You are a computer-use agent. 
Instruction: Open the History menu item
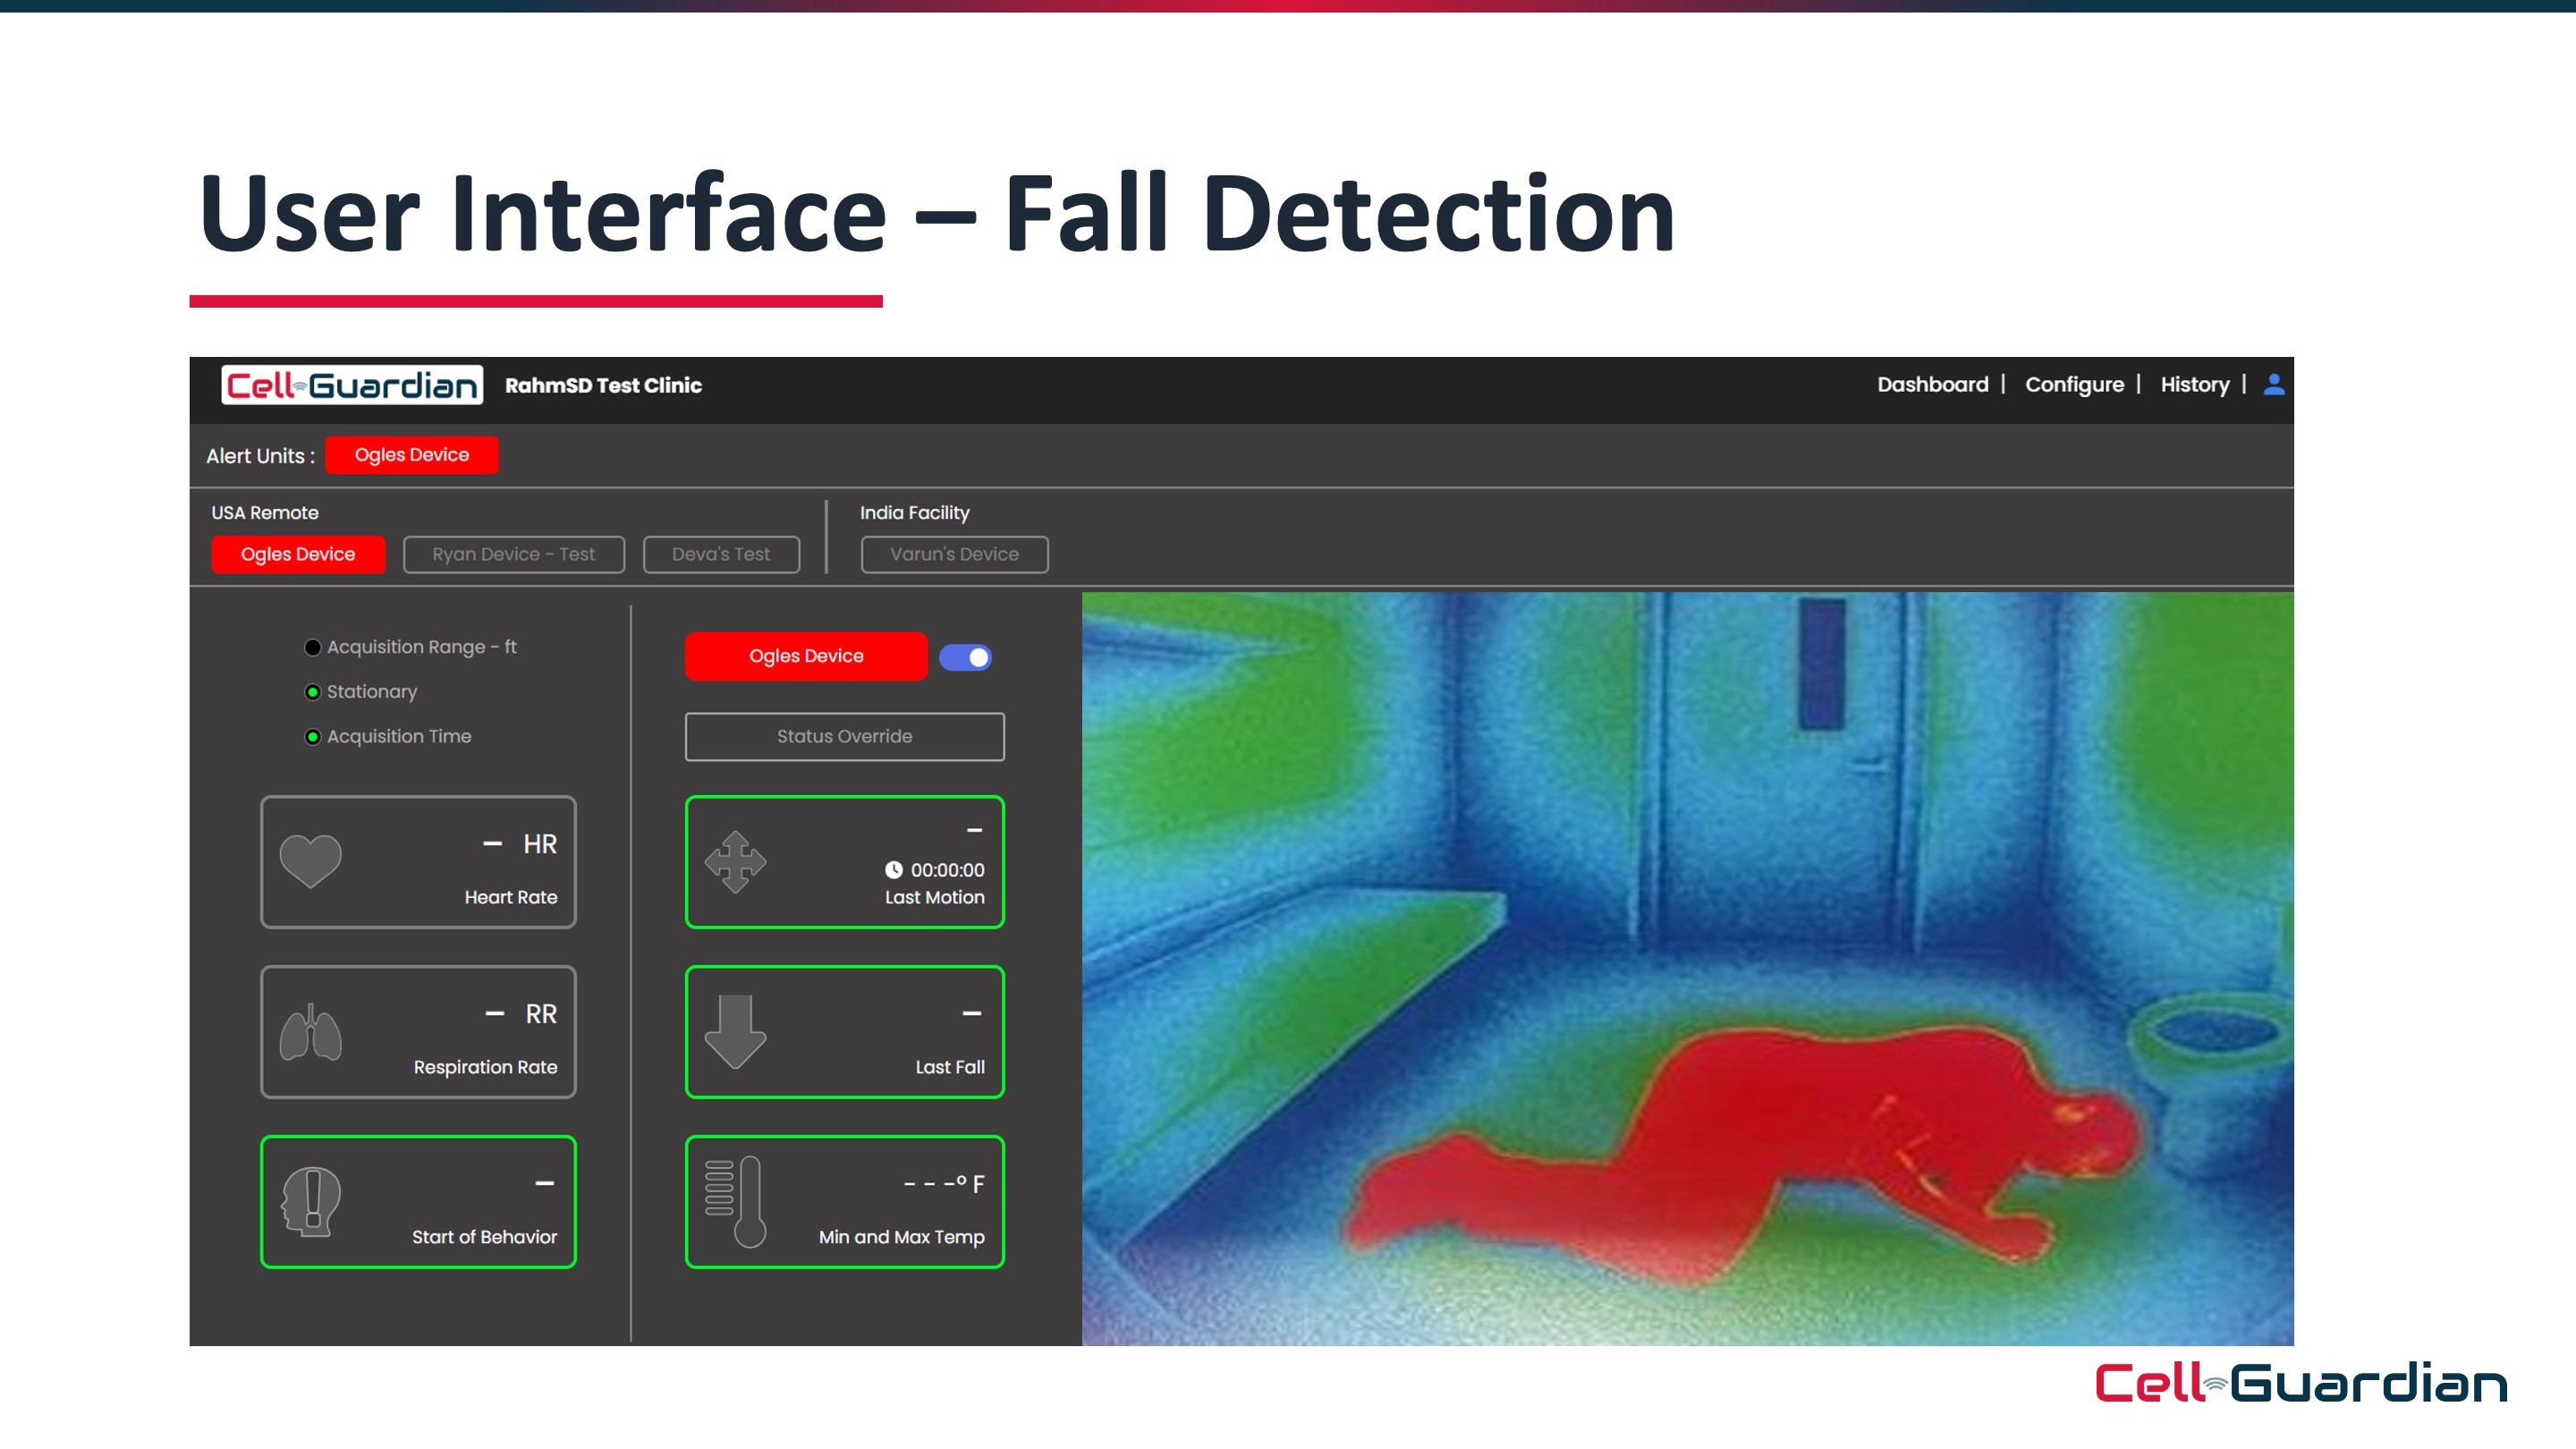(x=2194, y=385)
